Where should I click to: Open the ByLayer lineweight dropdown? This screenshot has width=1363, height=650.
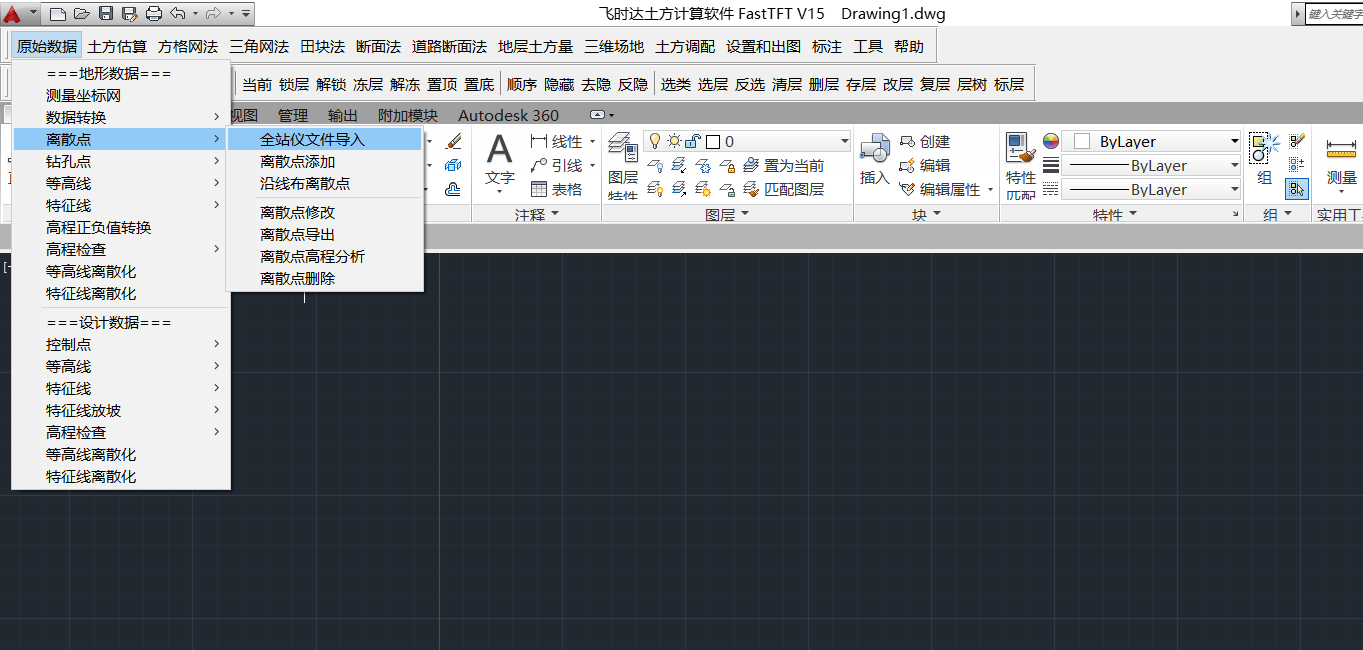[1234, 166]
